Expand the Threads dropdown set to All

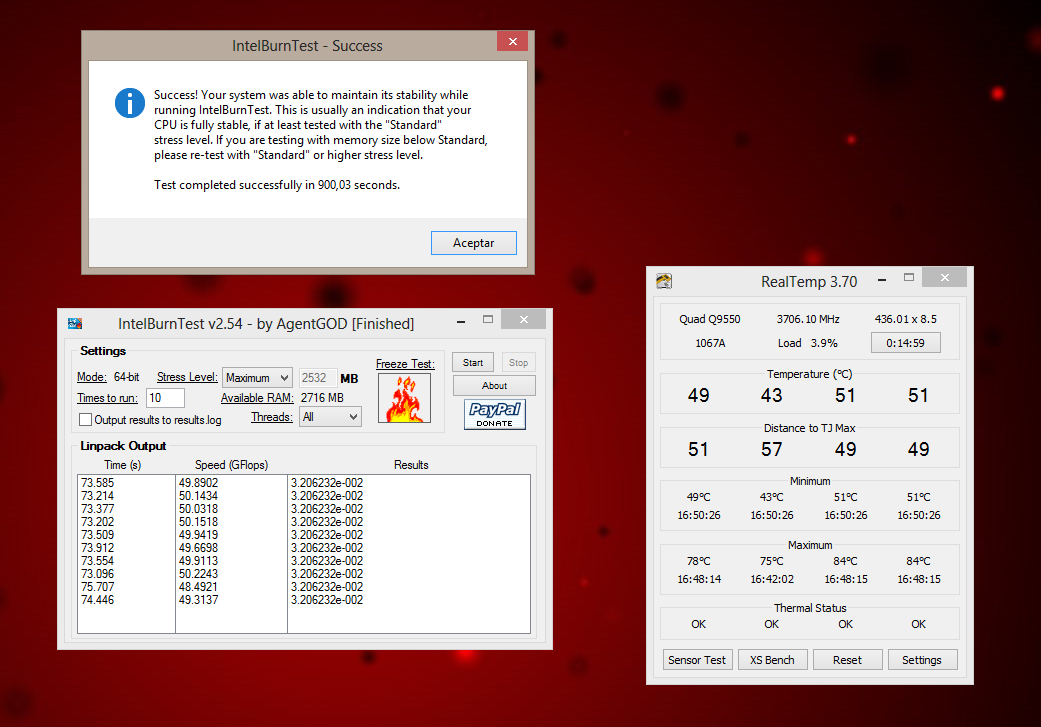pos(330,417)
